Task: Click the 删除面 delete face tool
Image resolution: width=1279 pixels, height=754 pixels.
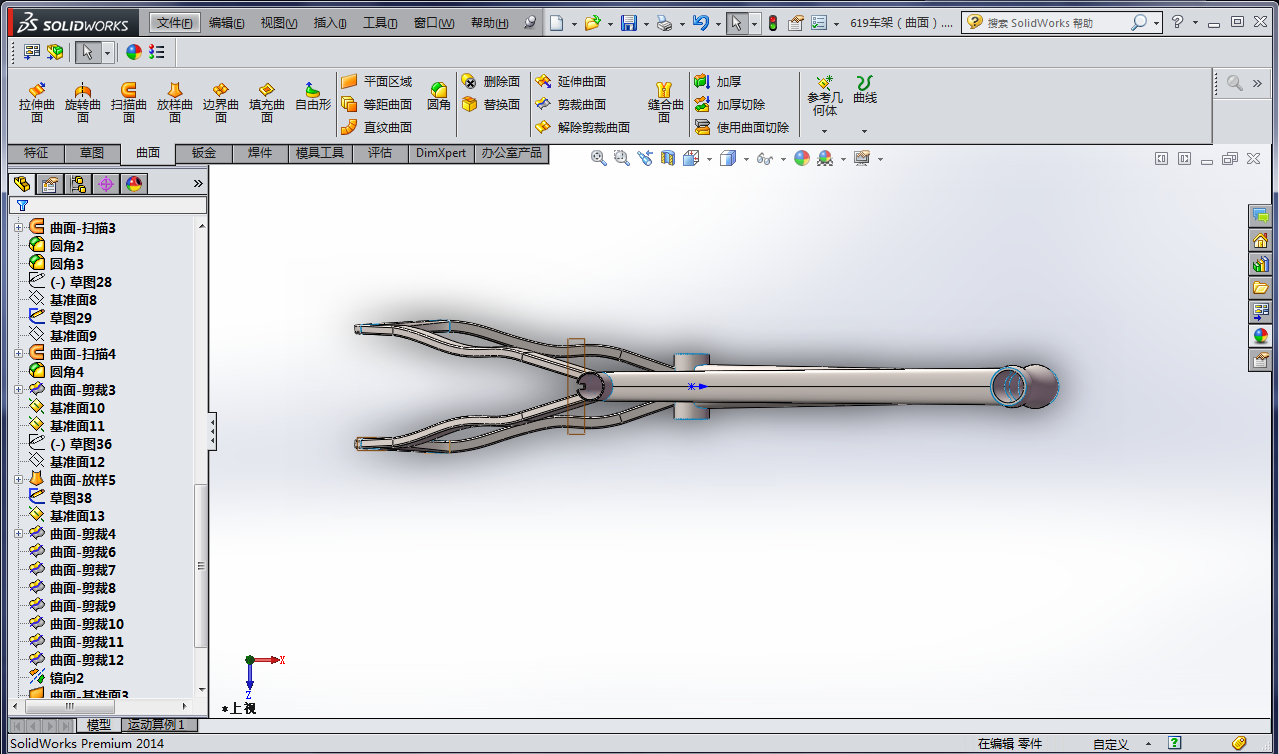Action: (x=490, y=81)
